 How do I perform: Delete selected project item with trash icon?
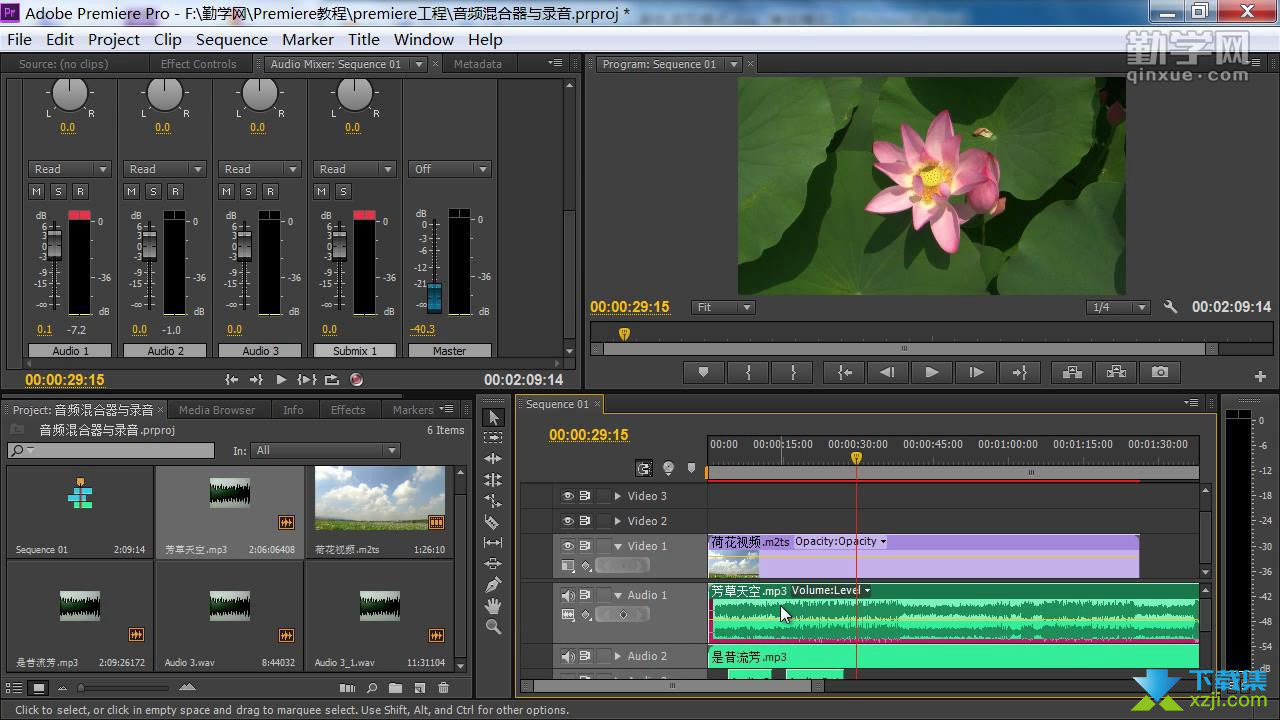tap(444, 688)
